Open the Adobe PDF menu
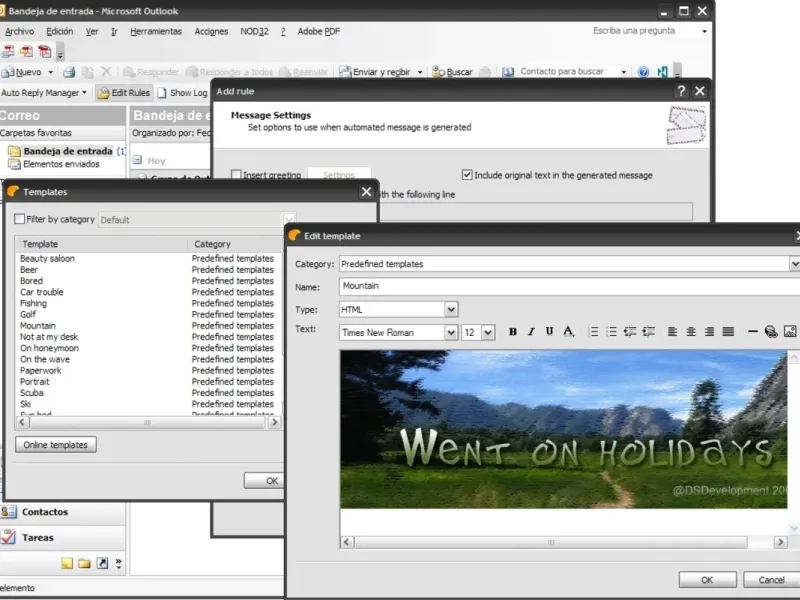The height and width of the screenshot is (600, 800). pos(319,32)
